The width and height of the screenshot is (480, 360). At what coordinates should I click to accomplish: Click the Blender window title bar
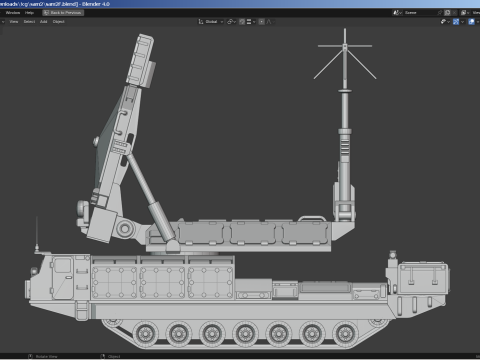click(240, 4)
